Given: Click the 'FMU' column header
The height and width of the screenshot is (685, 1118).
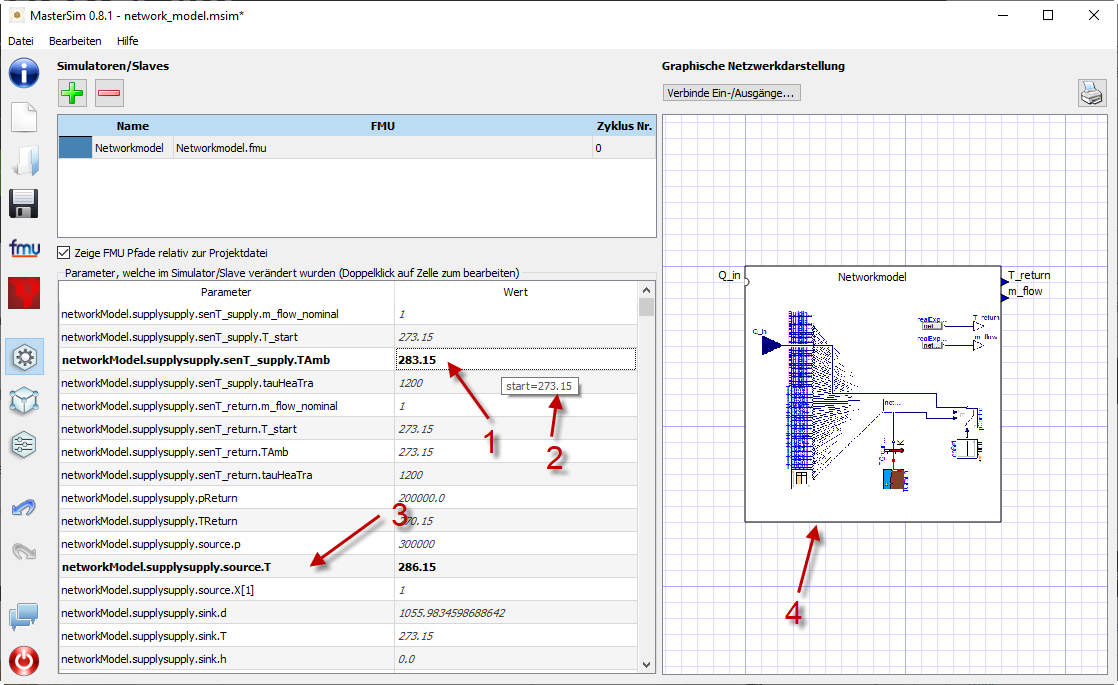Looking at the screenshot, I should pos(383,125).
